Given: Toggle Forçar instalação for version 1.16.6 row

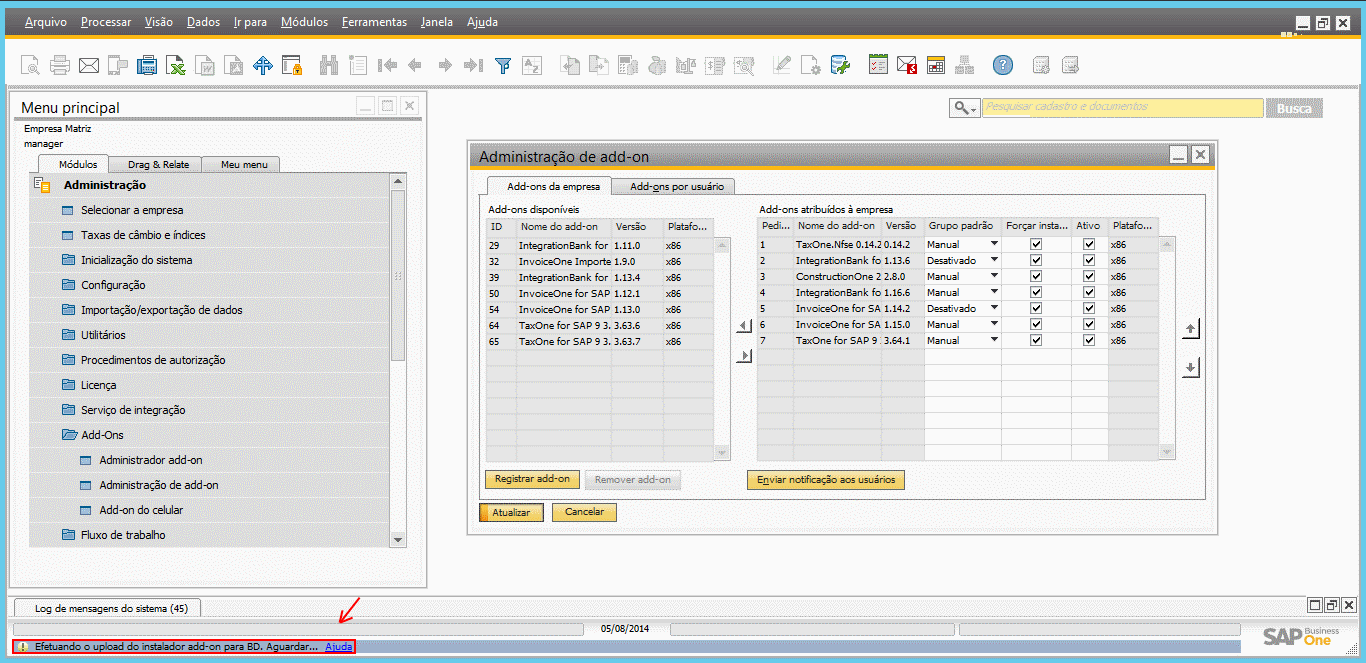Looking at the screenshot, I should click(1036, 292).
